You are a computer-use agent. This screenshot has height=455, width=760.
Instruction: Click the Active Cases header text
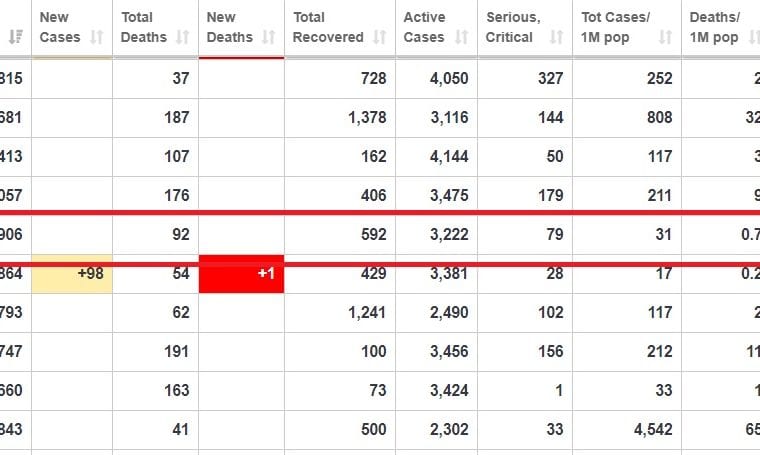[424, 27]
